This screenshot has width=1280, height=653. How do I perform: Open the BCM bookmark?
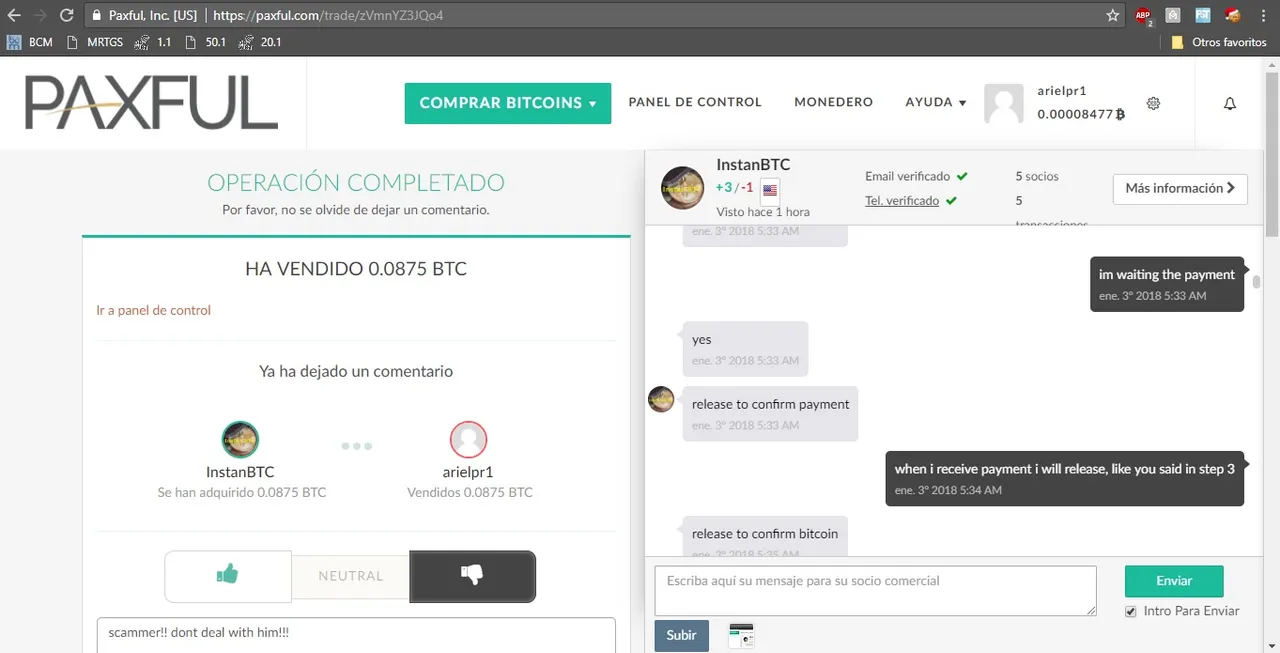point(29,42)
